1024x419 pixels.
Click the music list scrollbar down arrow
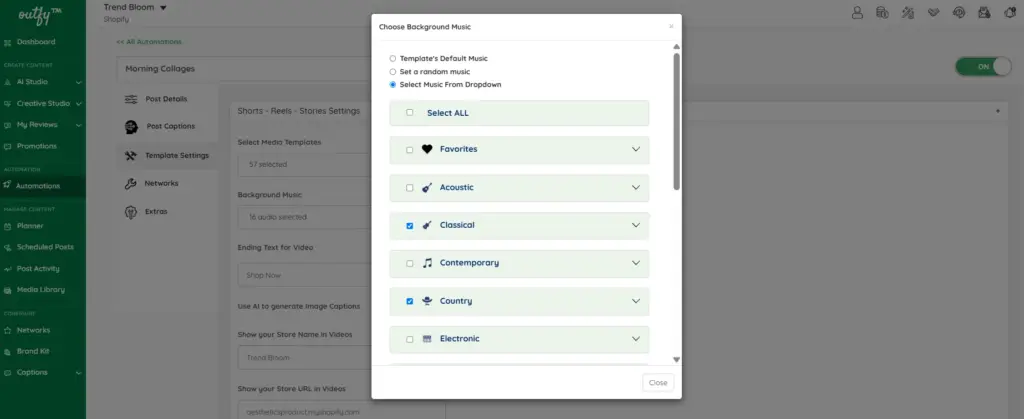point(677,360)
